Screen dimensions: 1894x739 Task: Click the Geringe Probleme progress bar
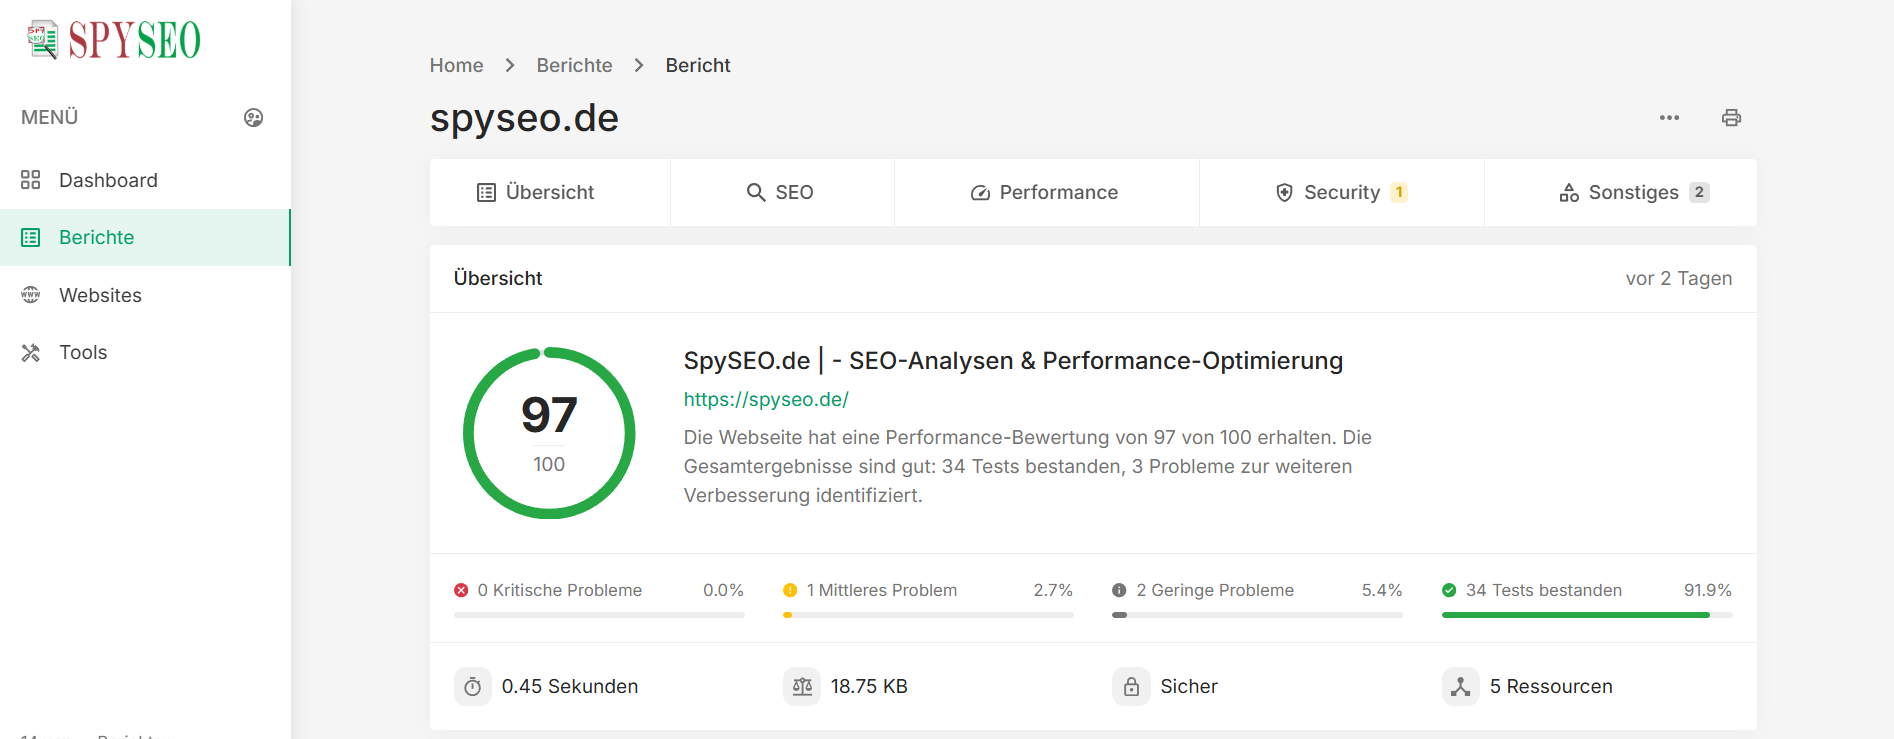(1257, 615)
